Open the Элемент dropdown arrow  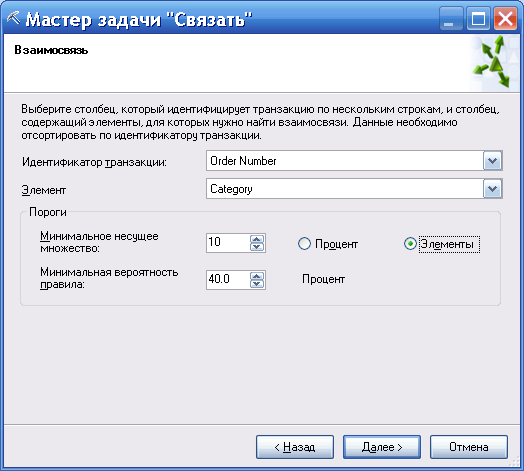tap(492, 189)
